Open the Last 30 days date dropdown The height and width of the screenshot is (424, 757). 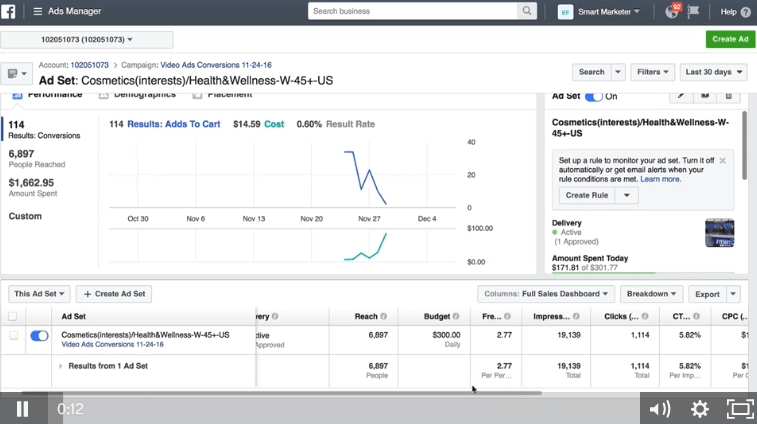tap(714, 72)
